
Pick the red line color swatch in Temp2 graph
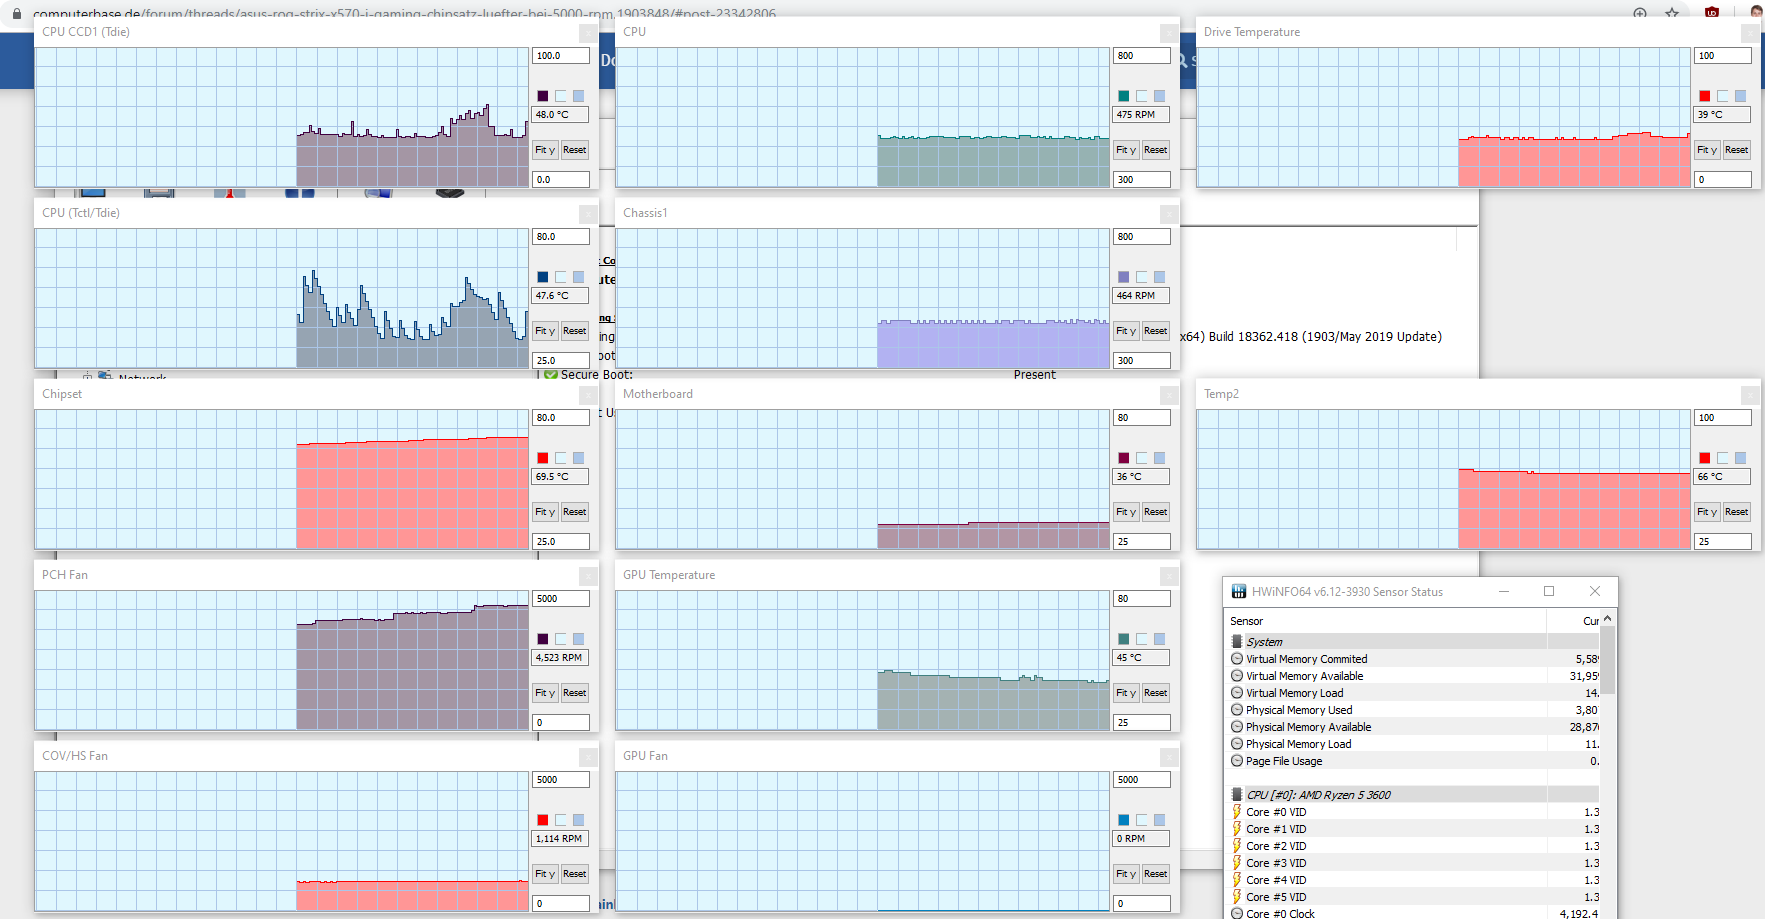coord(1705,458)
